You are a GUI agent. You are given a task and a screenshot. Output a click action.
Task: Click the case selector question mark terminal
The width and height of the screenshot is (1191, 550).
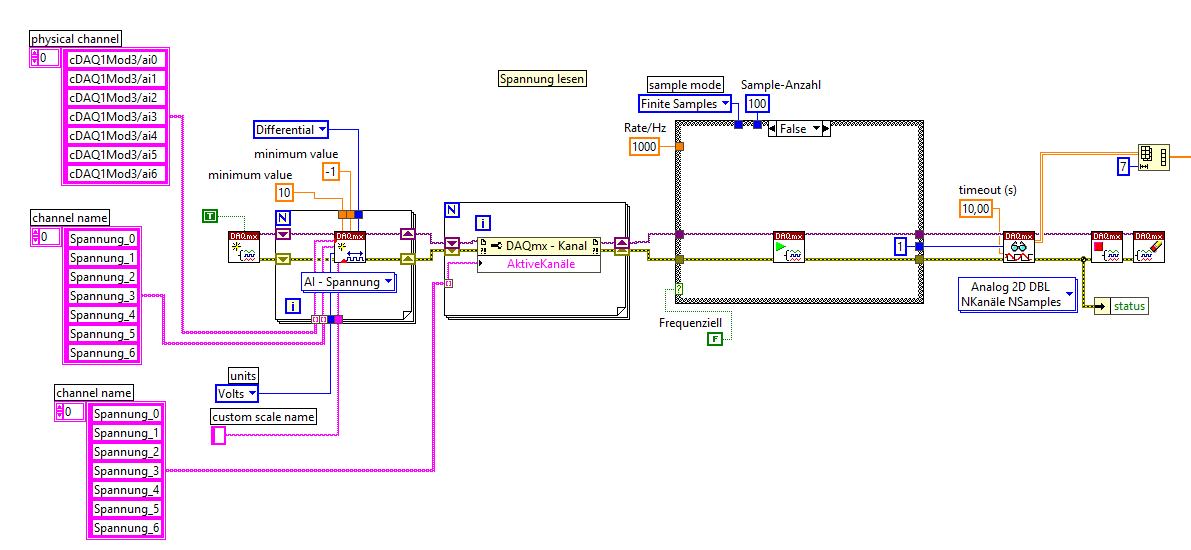(x=679, y=289)
